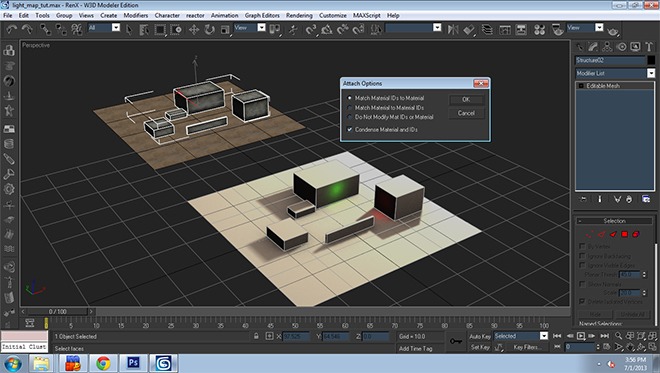Open the MAXScript menu
The image size is (660, 373).
pos(367,15)
